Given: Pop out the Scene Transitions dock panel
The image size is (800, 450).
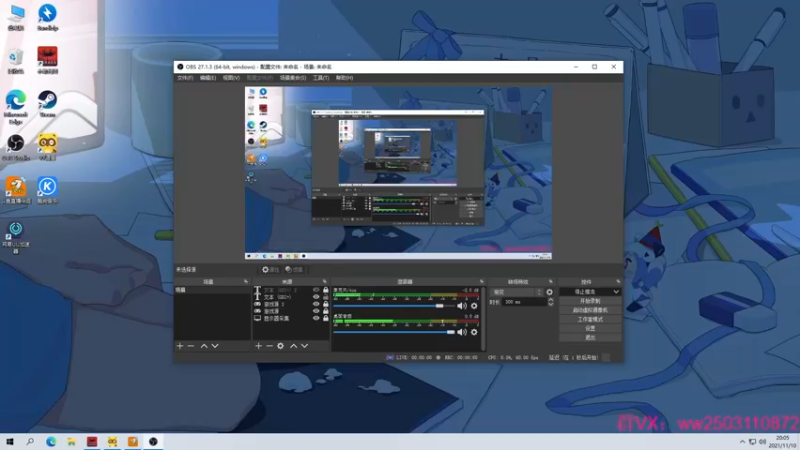Looking at the screenshot, I should (x=551, y=282).
